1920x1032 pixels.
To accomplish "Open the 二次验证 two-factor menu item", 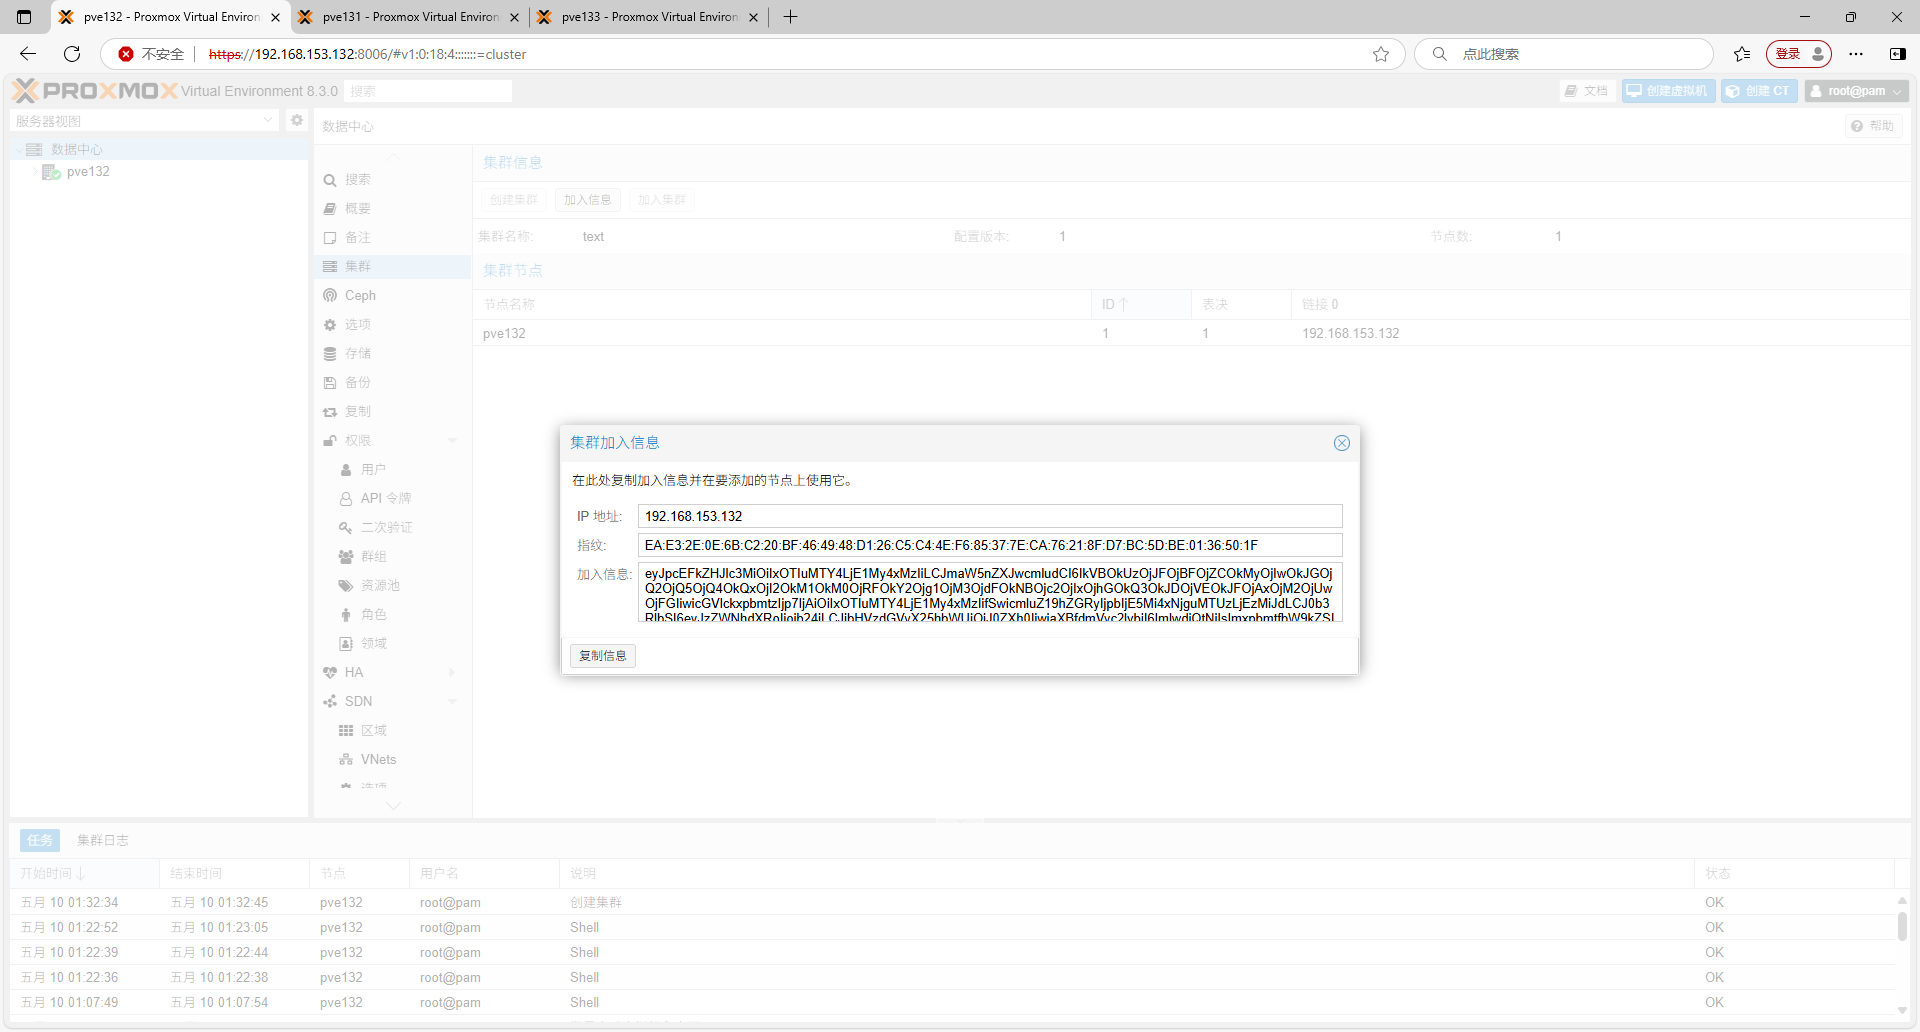I will pos(392,528).
